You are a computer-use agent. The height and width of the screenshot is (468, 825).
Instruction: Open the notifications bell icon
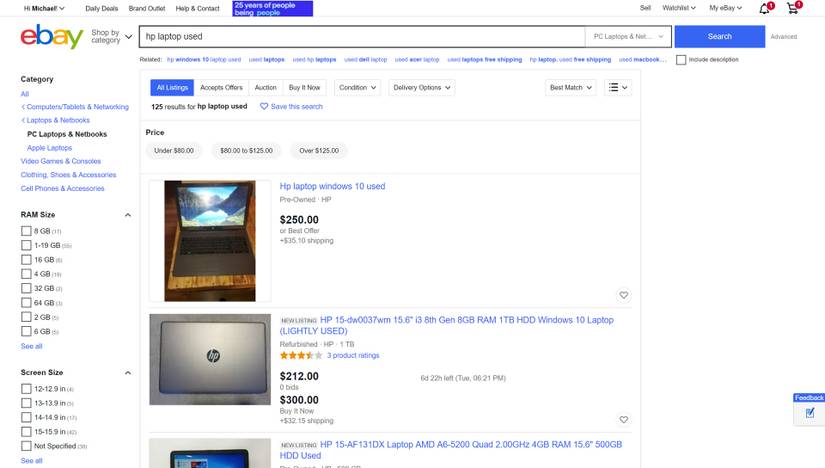pyautogui.click(x=765, y=8)
